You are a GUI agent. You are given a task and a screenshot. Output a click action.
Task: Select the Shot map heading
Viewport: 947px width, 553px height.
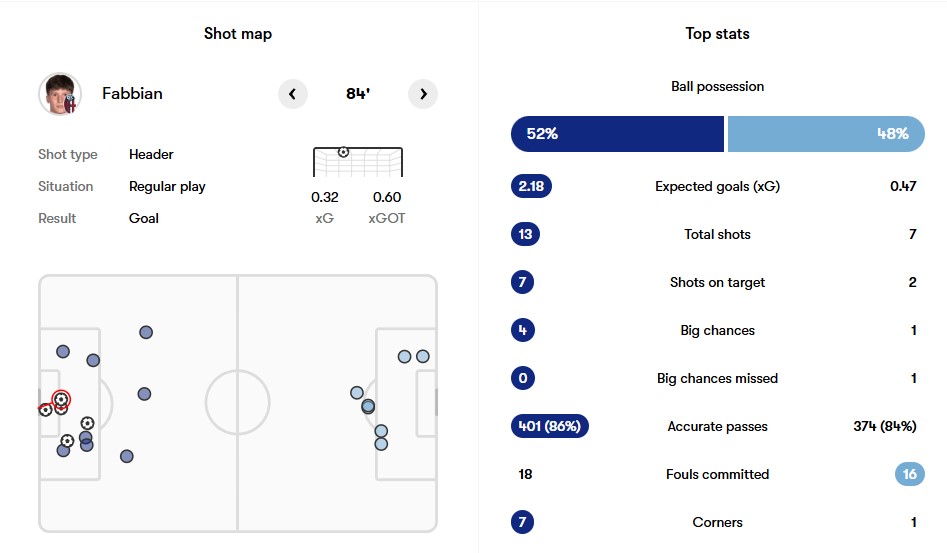click(x=238, y=34)
